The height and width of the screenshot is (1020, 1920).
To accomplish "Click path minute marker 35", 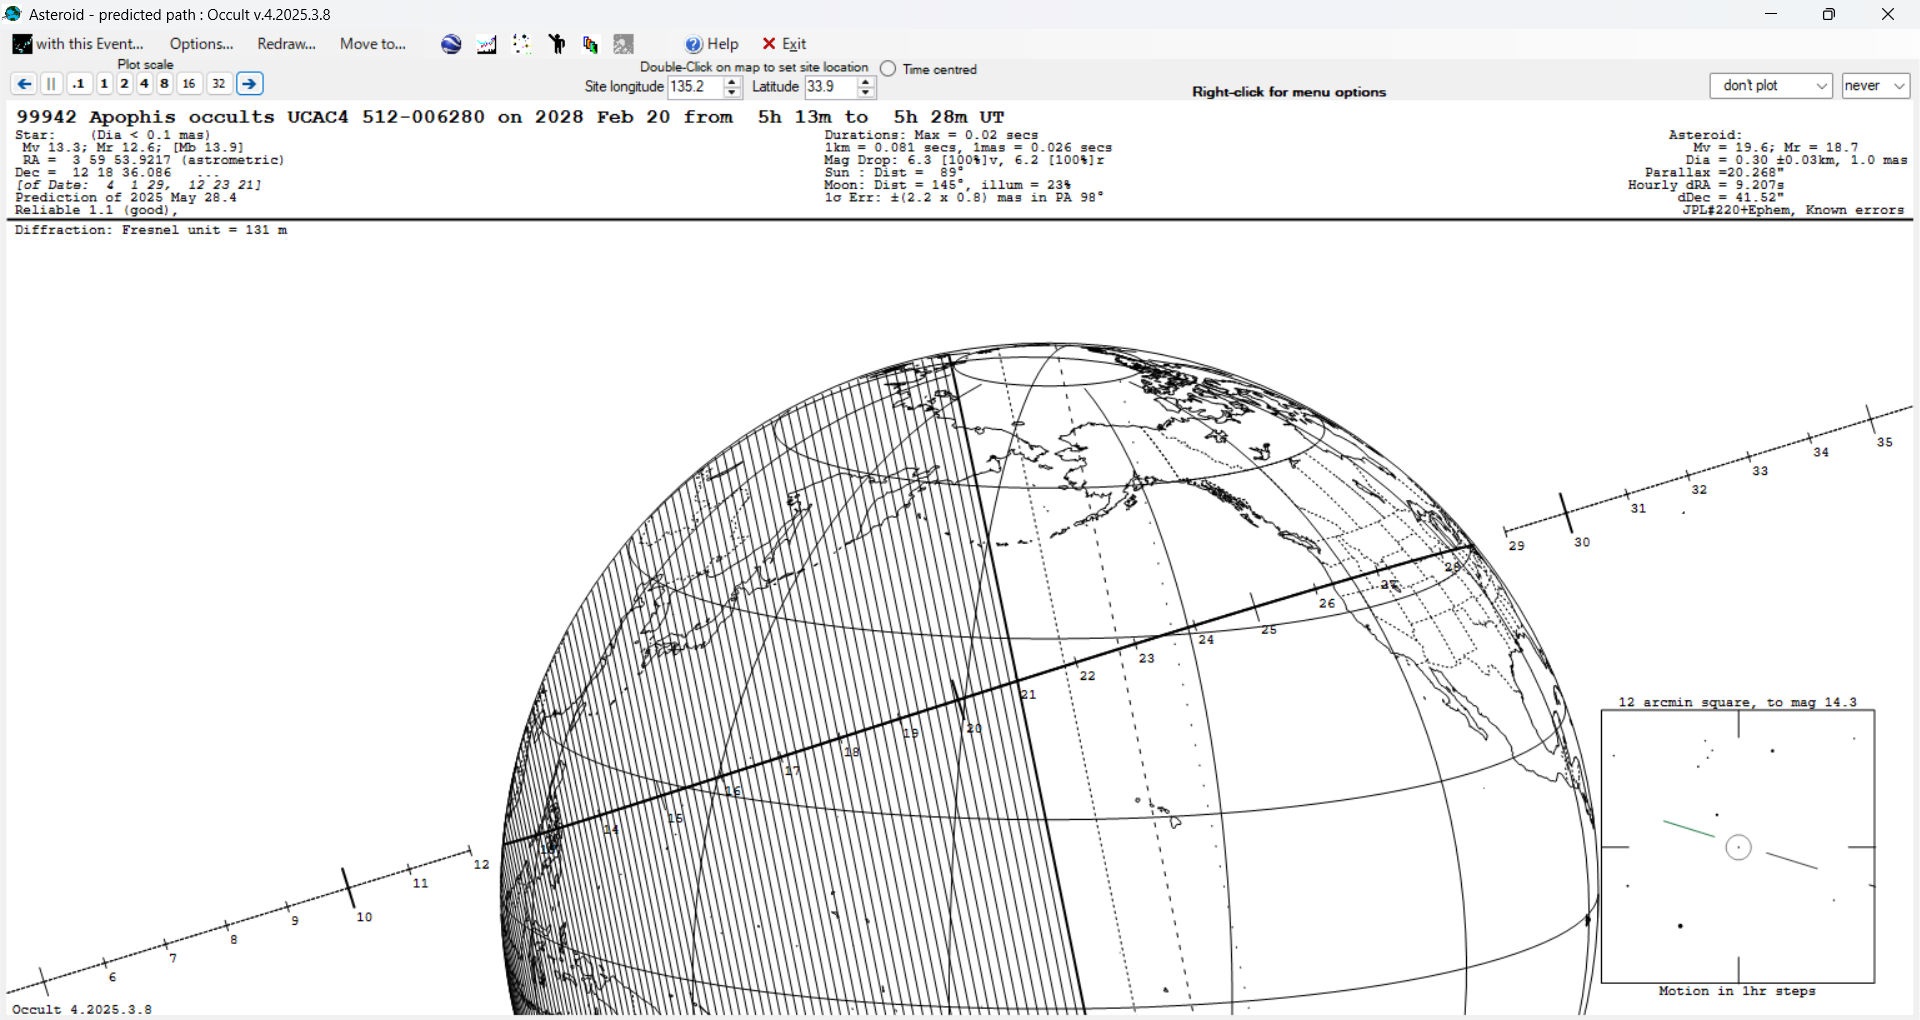I will tap(1885, 442).
